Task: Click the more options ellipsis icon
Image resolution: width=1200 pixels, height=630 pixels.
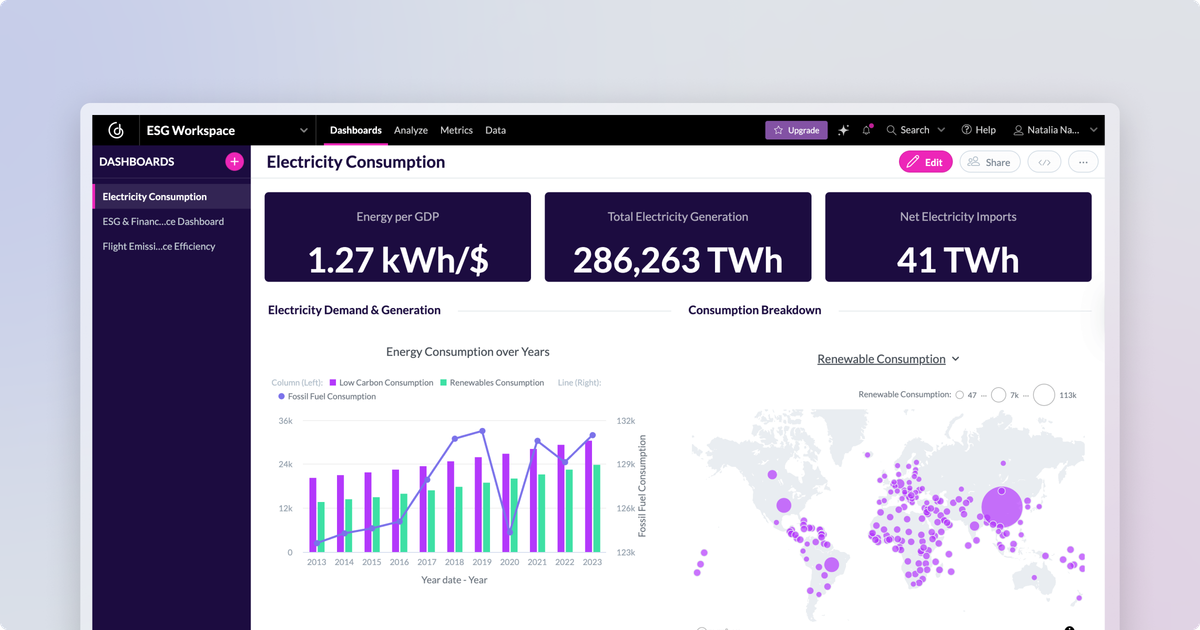Action: 1082,161
